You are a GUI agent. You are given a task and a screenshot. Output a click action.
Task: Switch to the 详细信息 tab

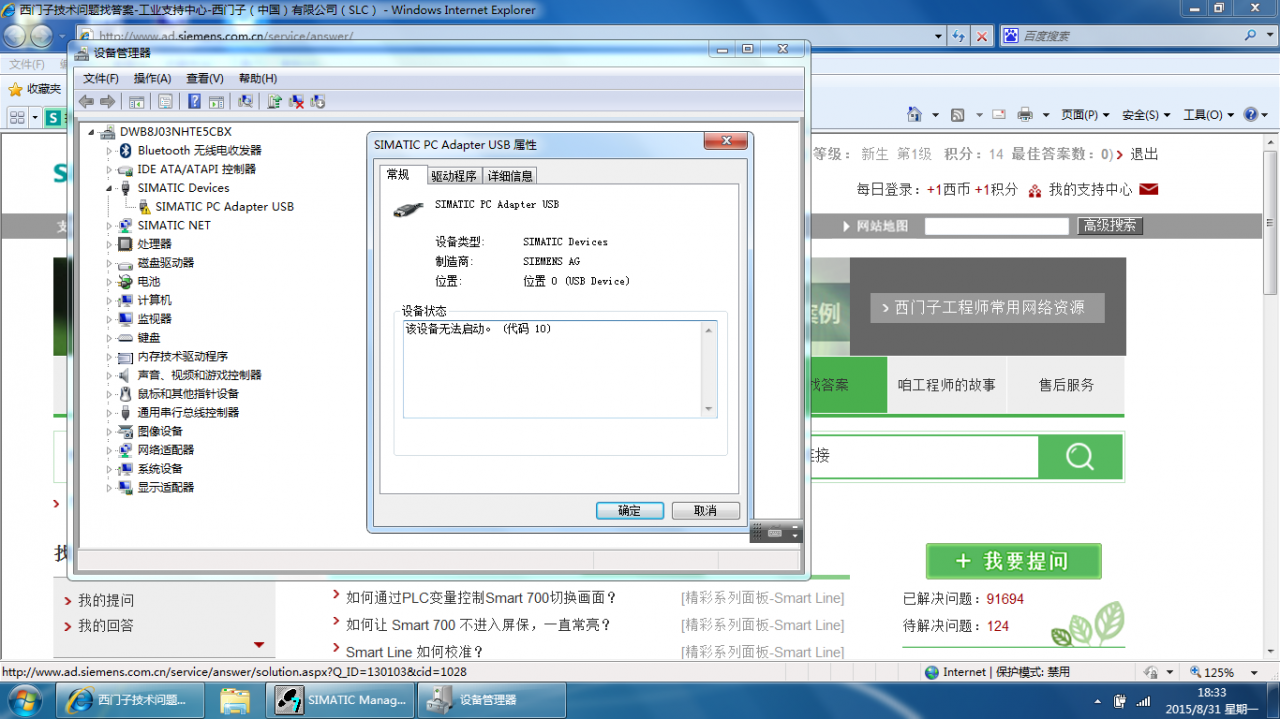point(510,176)
